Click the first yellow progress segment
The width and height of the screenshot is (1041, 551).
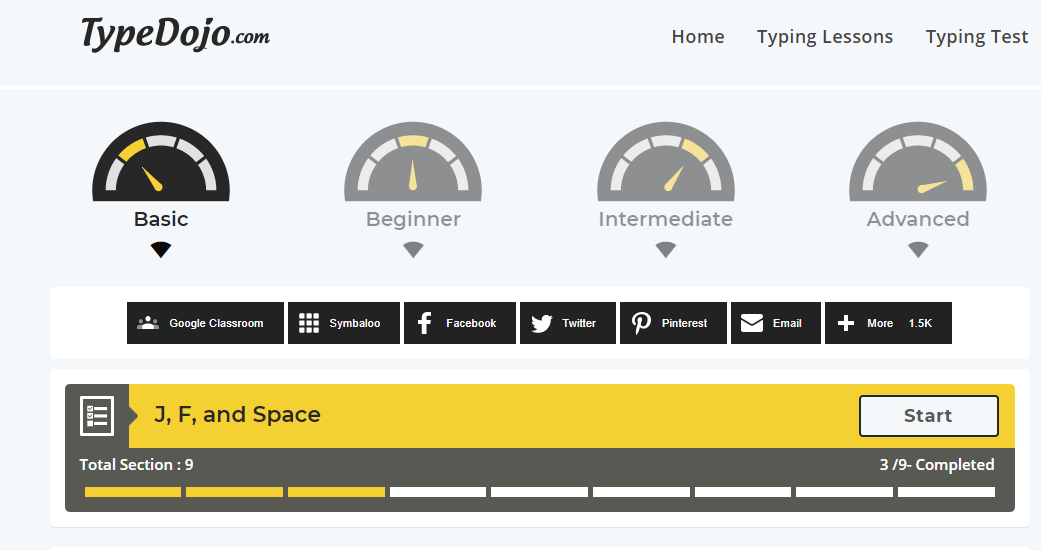point(133,492)
